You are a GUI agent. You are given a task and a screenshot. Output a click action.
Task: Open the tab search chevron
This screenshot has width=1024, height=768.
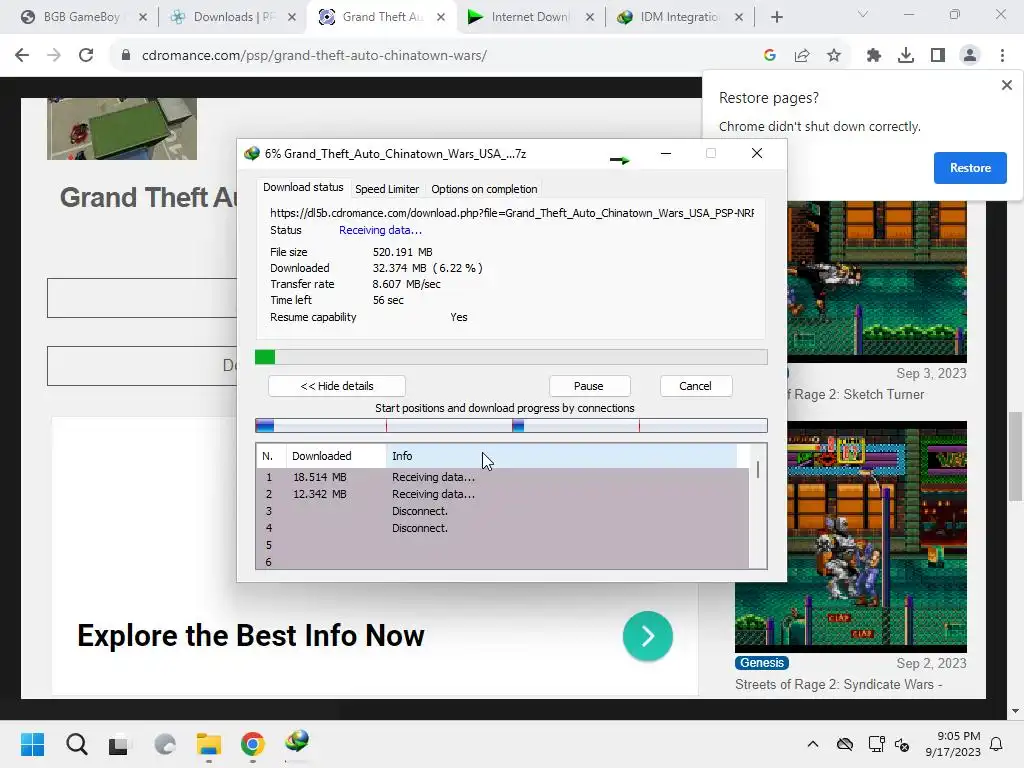pyautogui.click(x=863, y=14)
